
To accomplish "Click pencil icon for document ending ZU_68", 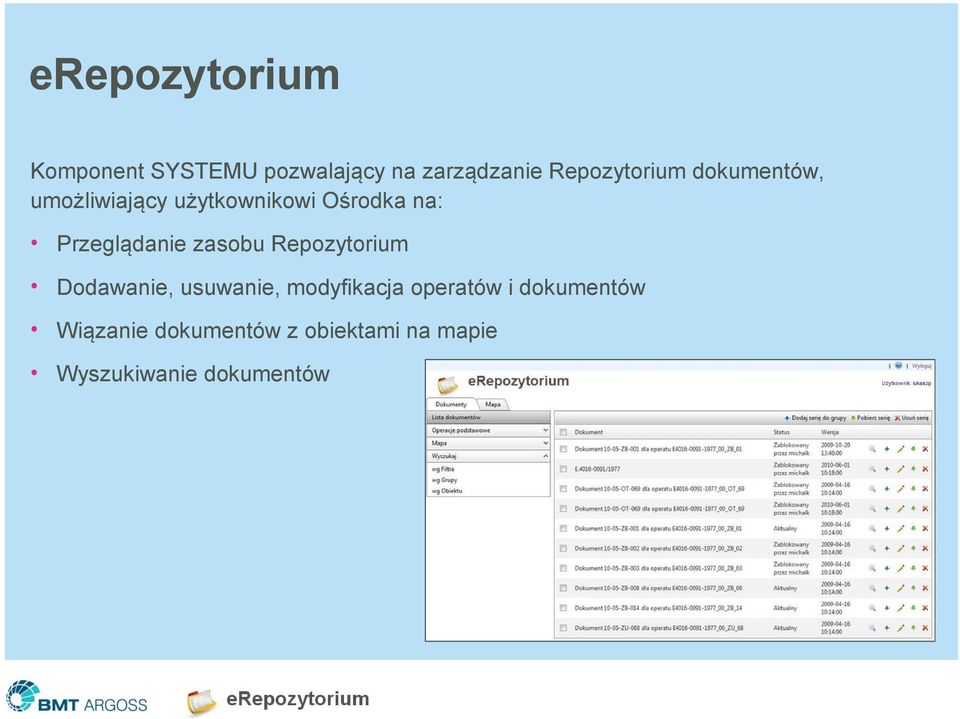I will coord(901,628).
